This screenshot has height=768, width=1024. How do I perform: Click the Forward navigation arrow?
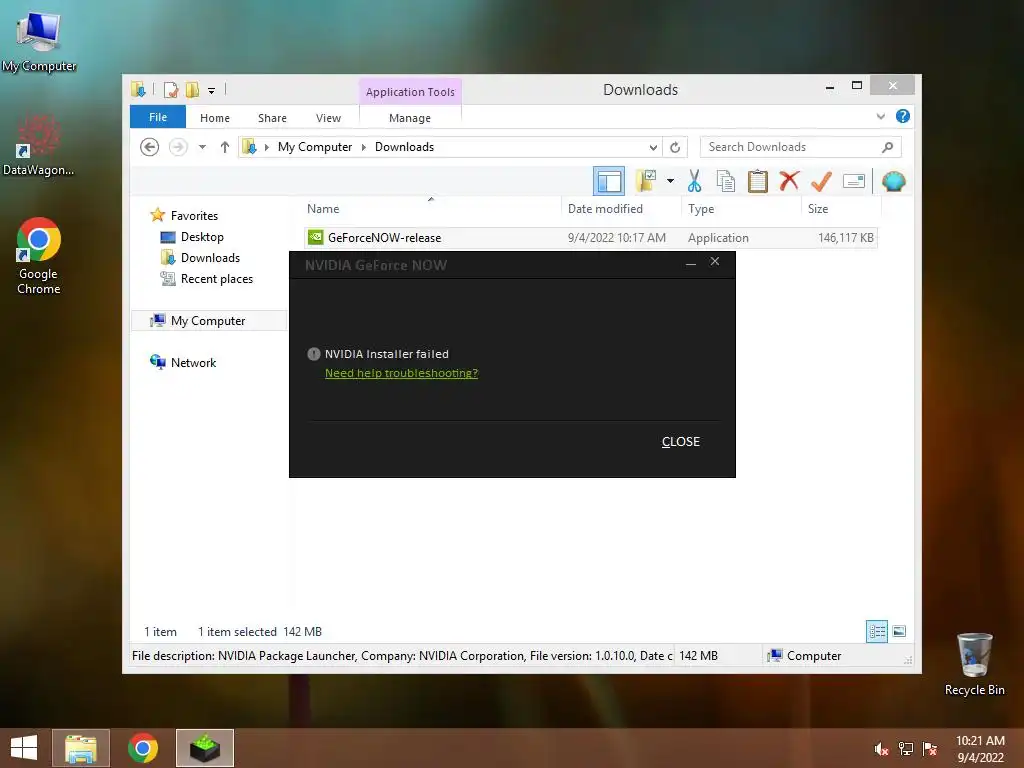click(x=178, y=147)
